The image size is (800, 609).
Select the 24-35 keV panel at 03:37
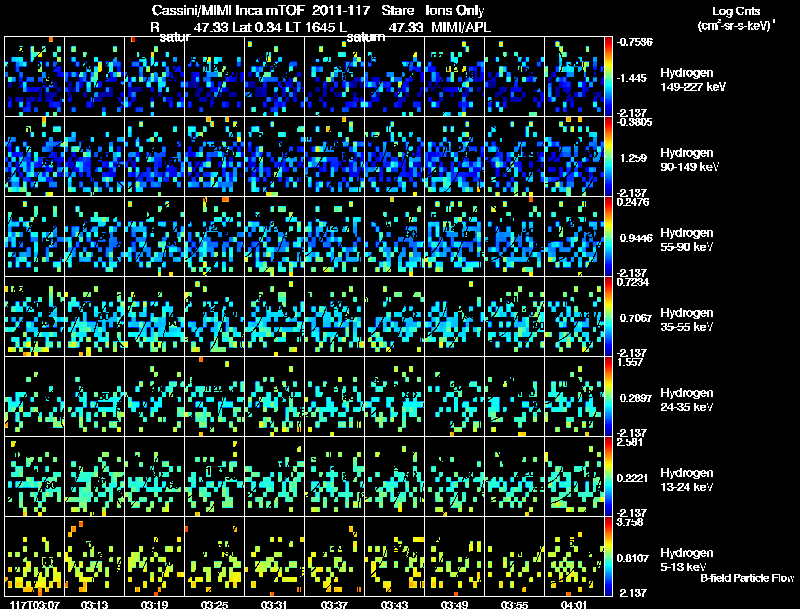point(335,397)
